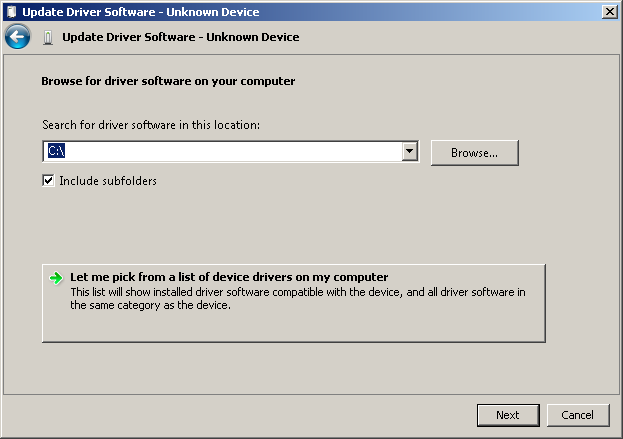The image size is (623, 439).
Task: Click empty space inside the Let me pick box
Action: [x=294, y=327]
